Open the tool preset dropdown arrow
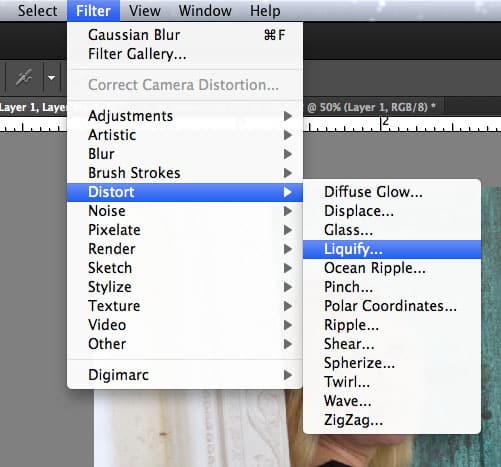Viewport: 501px width, 467px height. click(x=51, y=78)
